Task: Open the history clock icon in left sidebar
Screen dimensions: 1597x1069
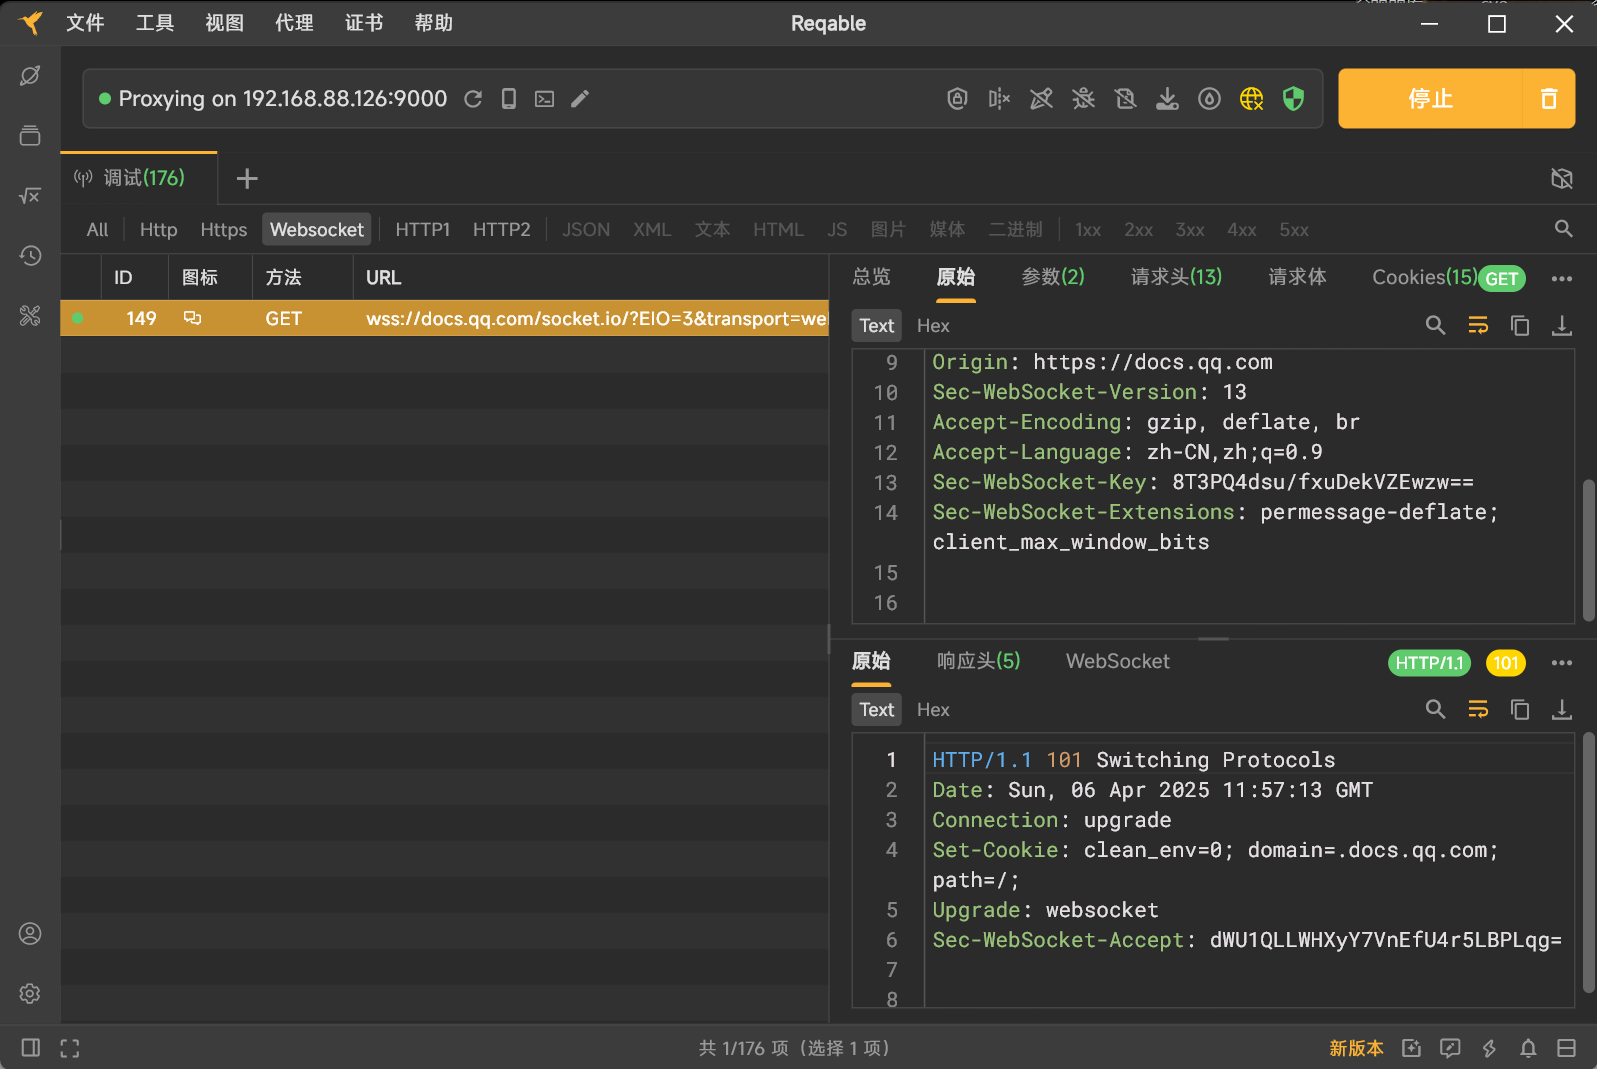Action: click(x=30, y=256)
